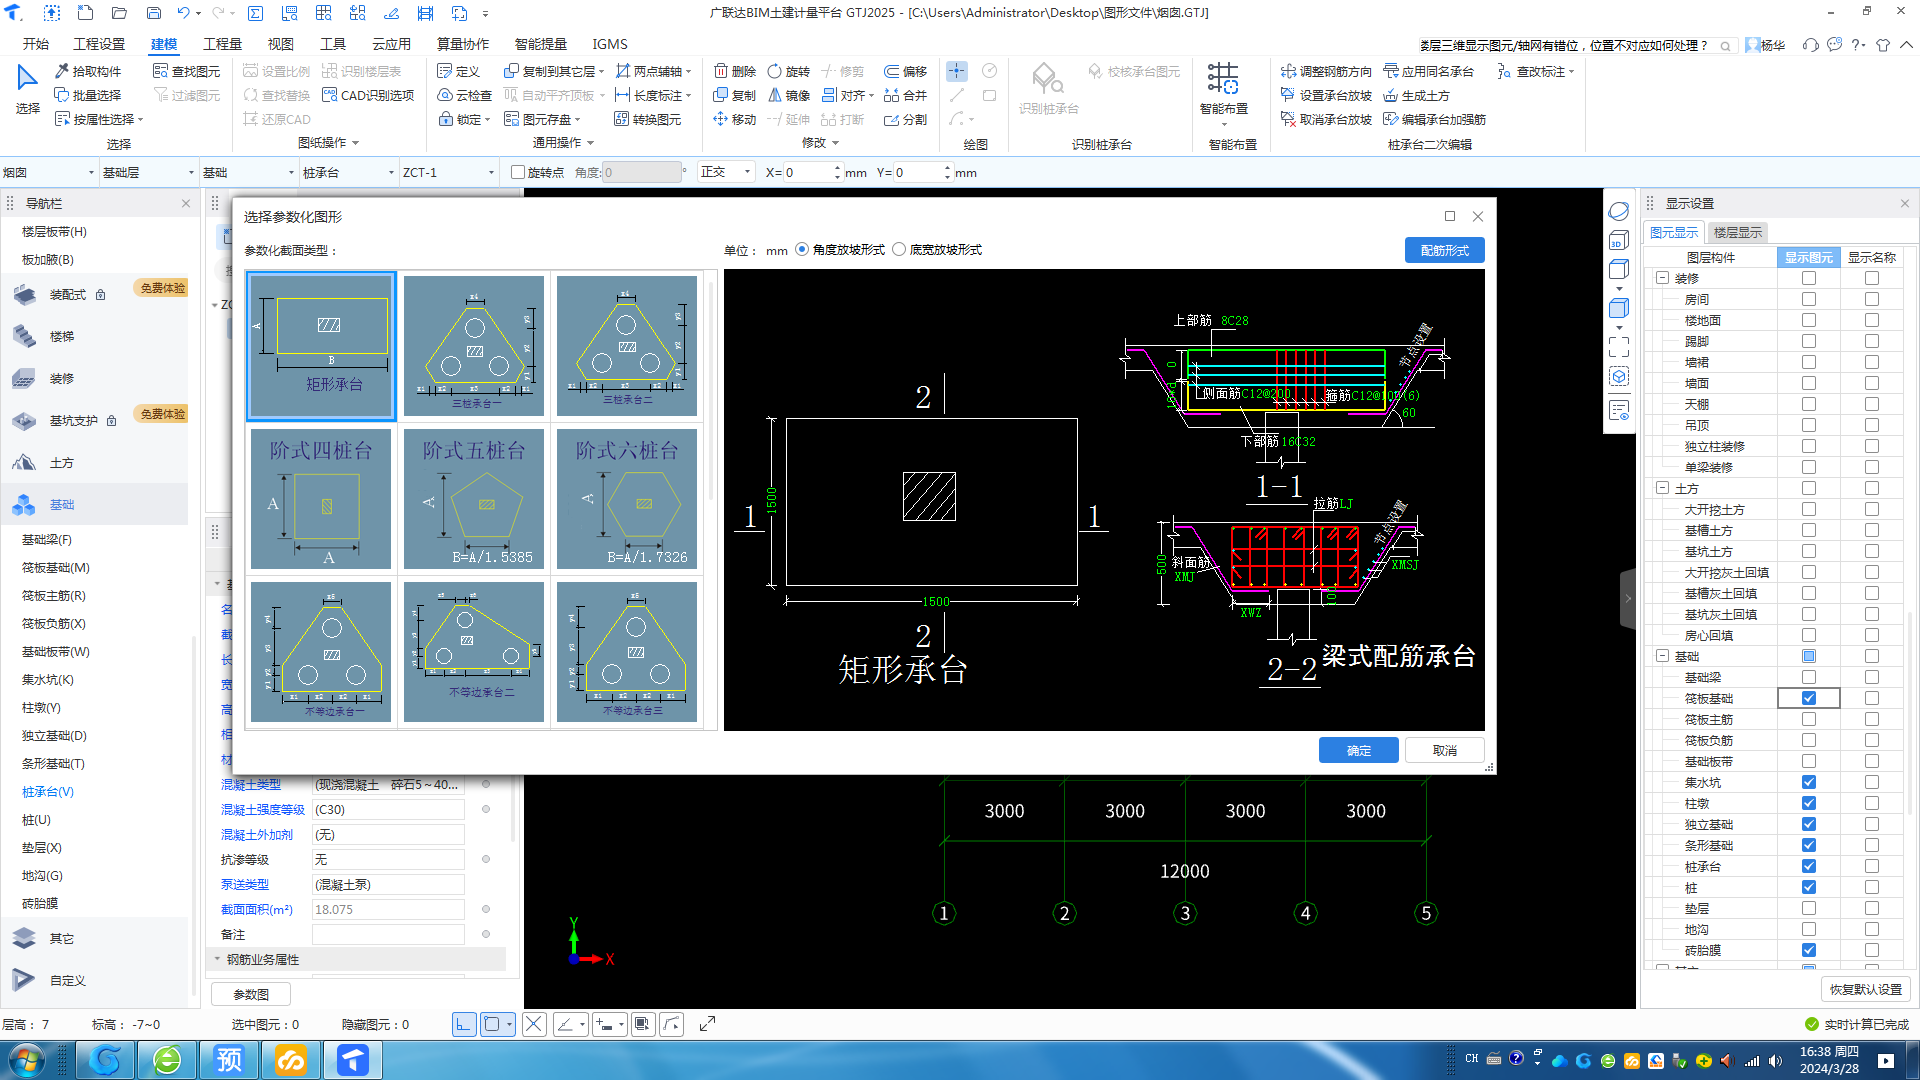Uncheck 集水坑 display element checkbox
Viewport: 1920px width, 1080px height.
(x=1809, y=782)
